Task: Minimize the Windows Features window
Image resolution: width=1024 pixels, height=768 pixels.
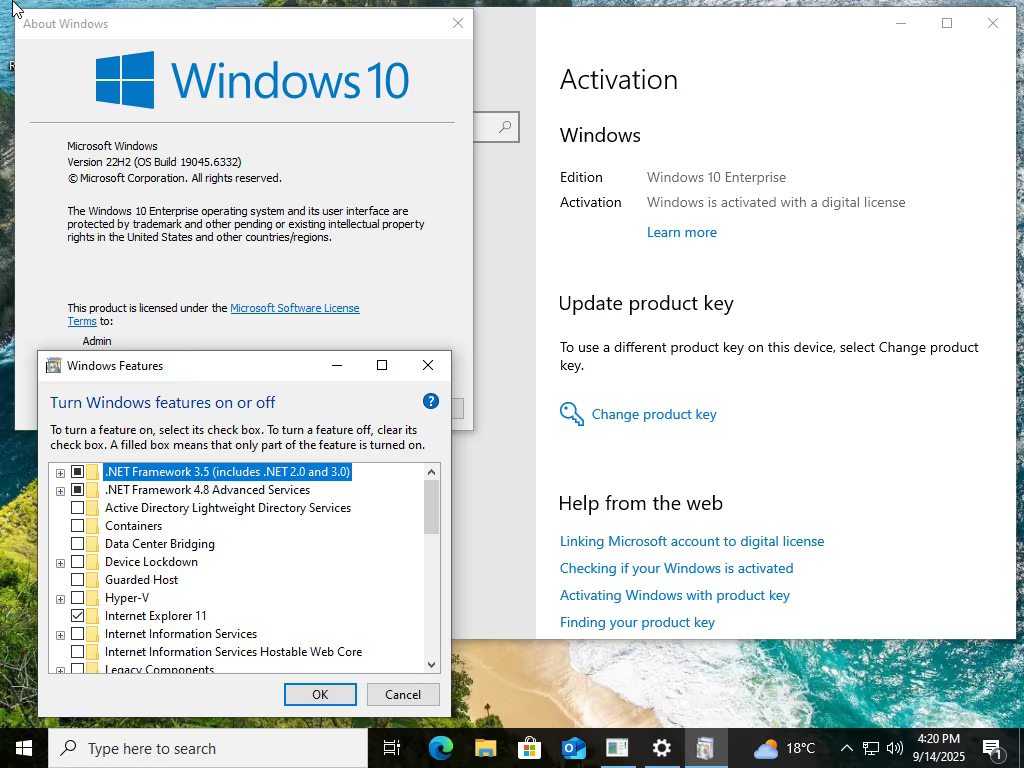Action: point(337,365)
